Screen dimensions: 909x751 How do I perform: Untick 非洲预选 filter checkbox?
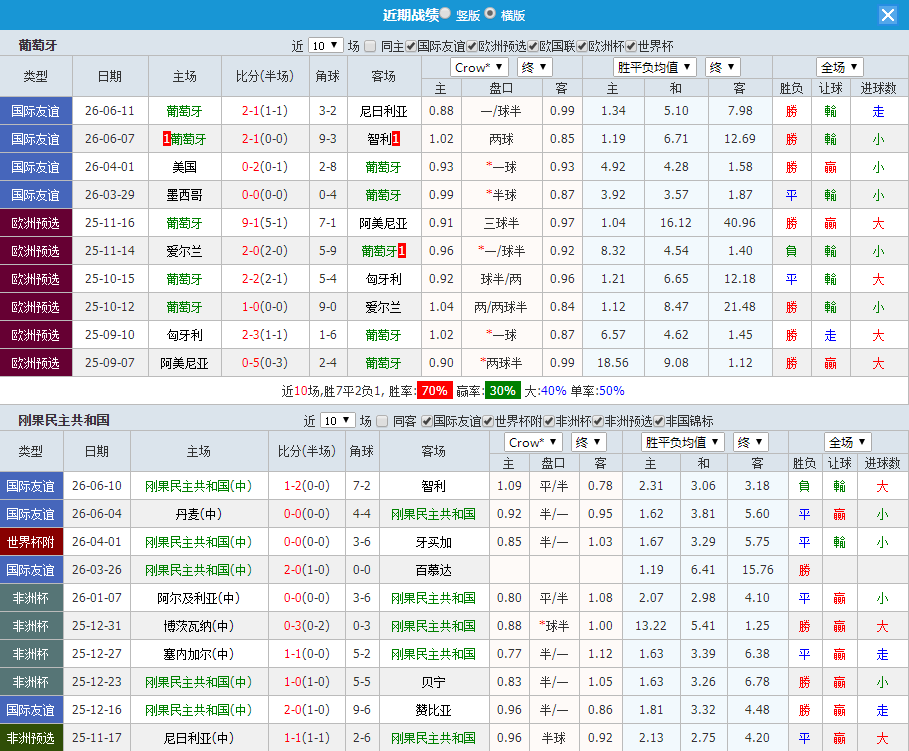(598, 422)
